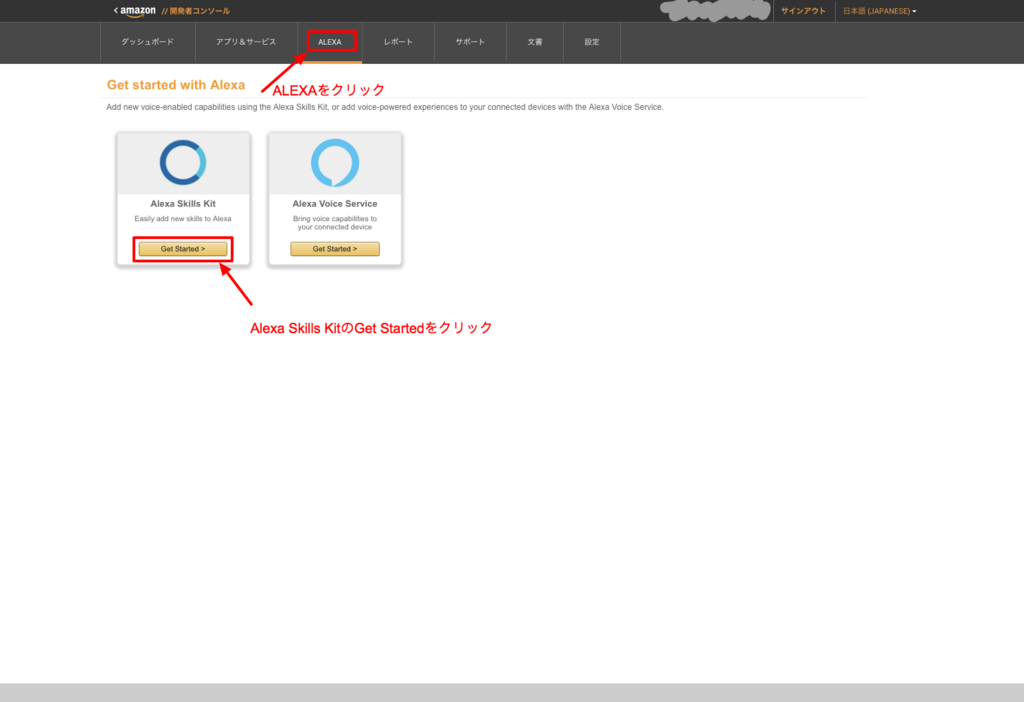Click the 'Add new voice-enabled capabilities' description

pyautogui.click(x=385, y=107)
